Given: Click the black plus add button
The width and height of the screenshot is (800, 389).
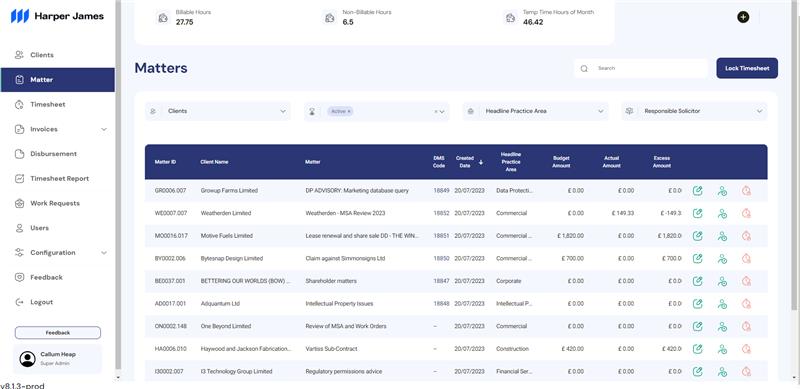Looking at the screenshot, I should [x=743, y=17].
